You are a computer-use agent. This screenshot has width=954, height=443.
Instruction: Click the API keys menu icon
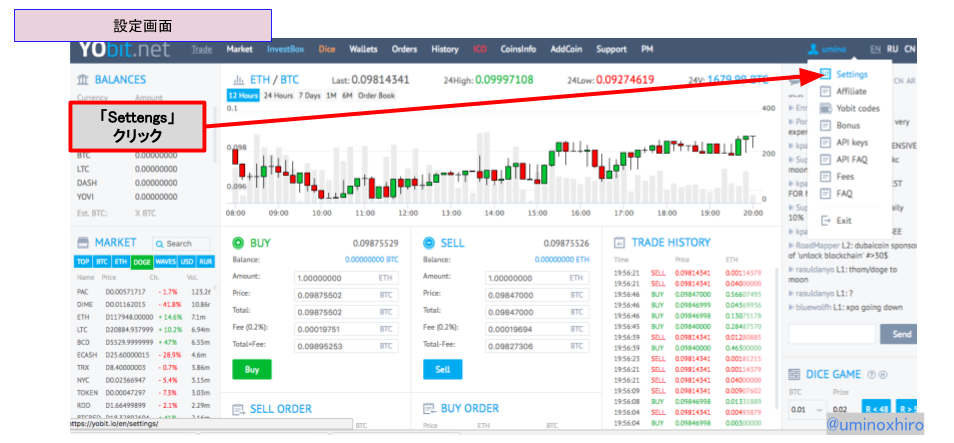click(x=825, y=142)
